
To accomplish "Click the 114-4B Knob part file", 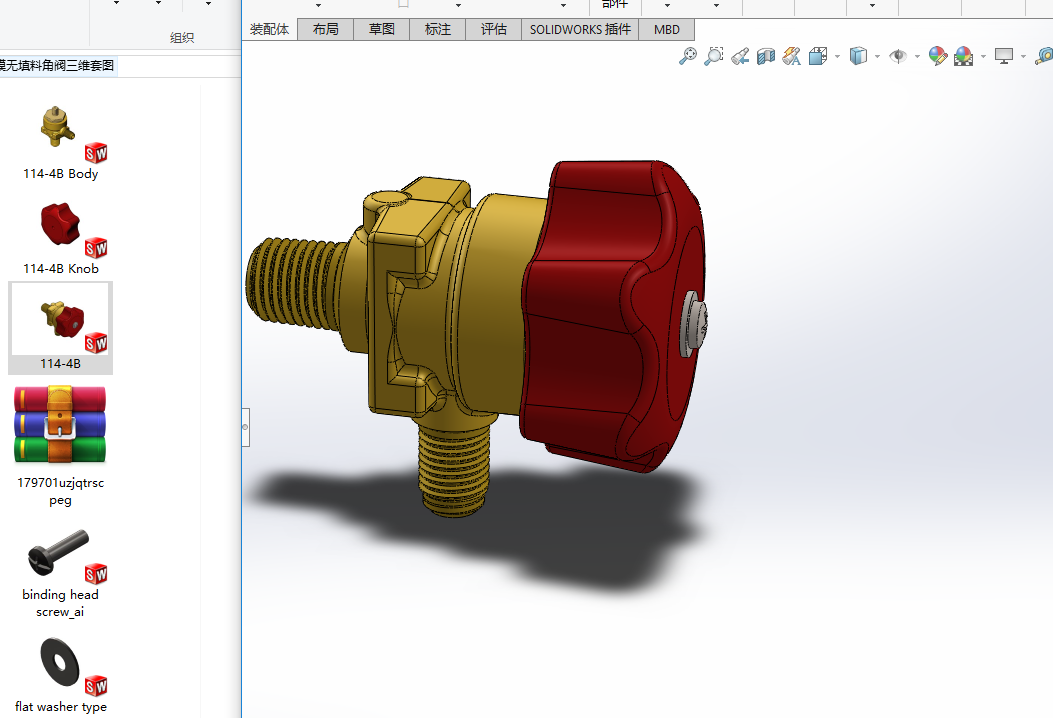I will pos(61,237).
